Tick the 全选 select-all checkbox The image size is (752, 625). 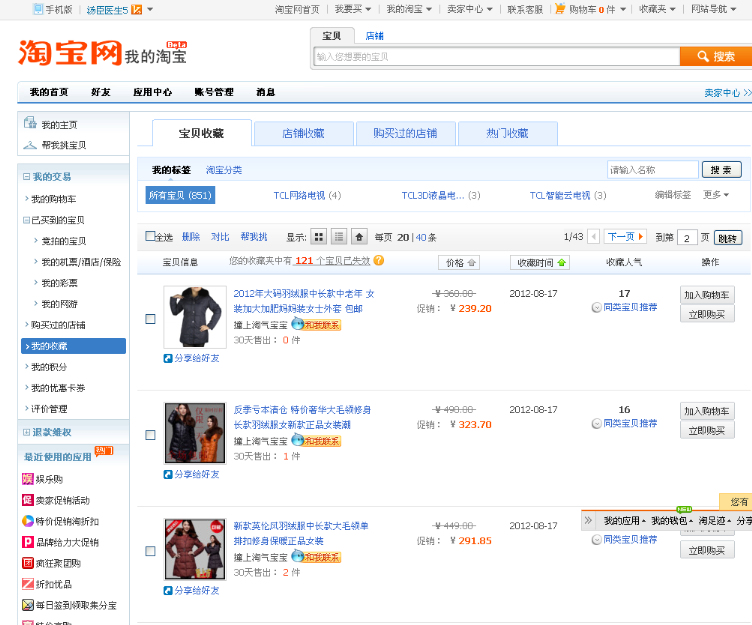coord(150,236)
